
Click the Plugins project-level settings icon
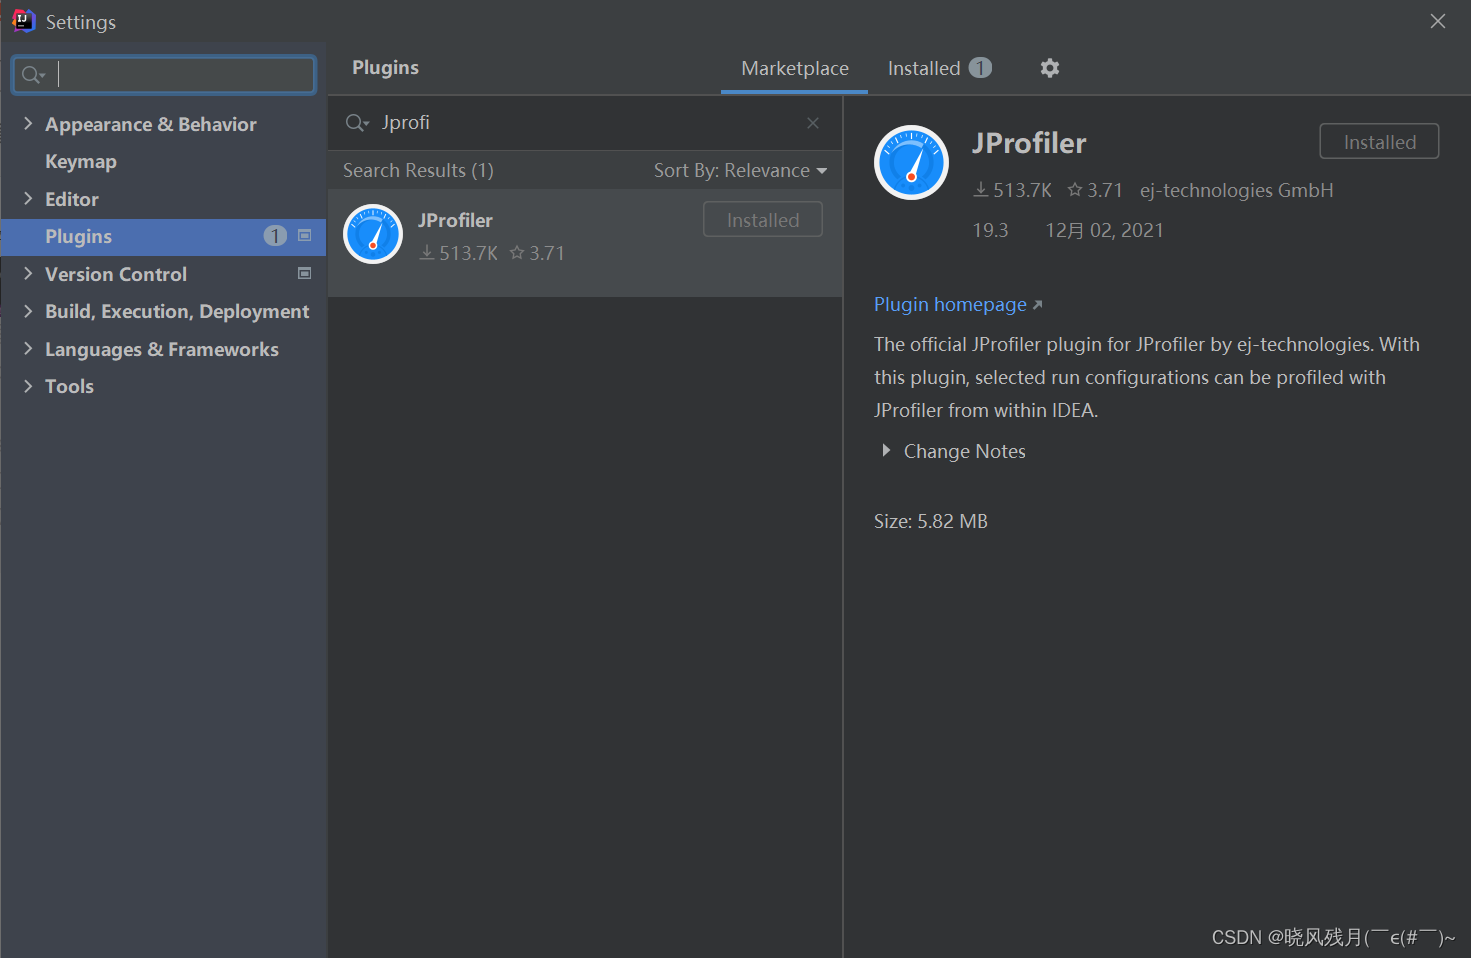pyautogui.click(x=305, y=236)
